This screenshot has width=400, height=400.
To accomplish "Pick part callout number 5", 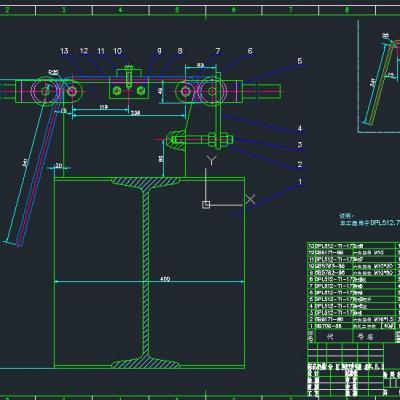I will [x=300, y=61].
